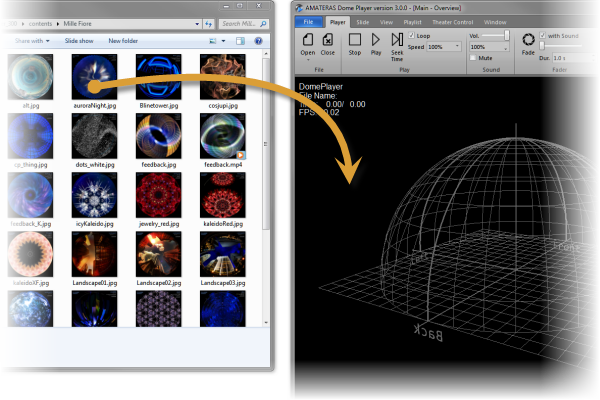Select the auroraNight.jpg thumbnail

[95, 77]
